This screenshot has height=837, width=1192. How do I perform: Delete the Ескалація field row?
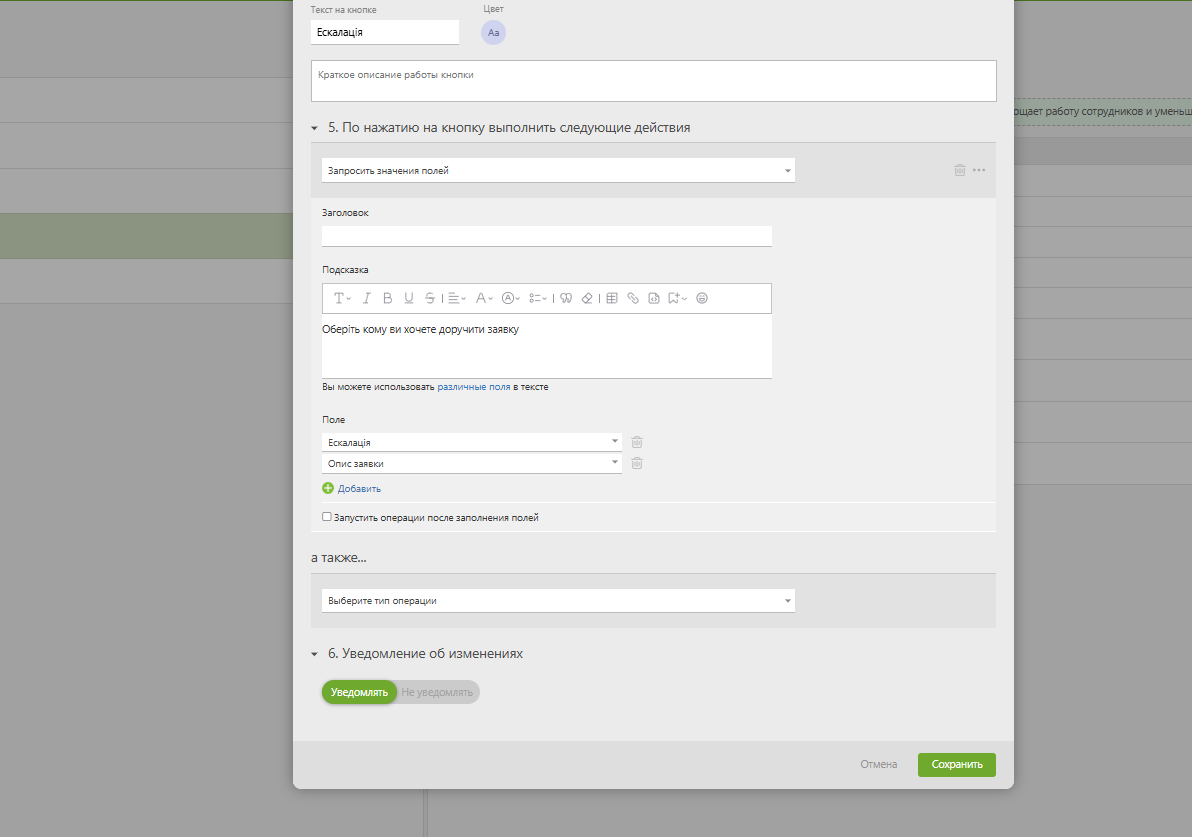(637, 442)
